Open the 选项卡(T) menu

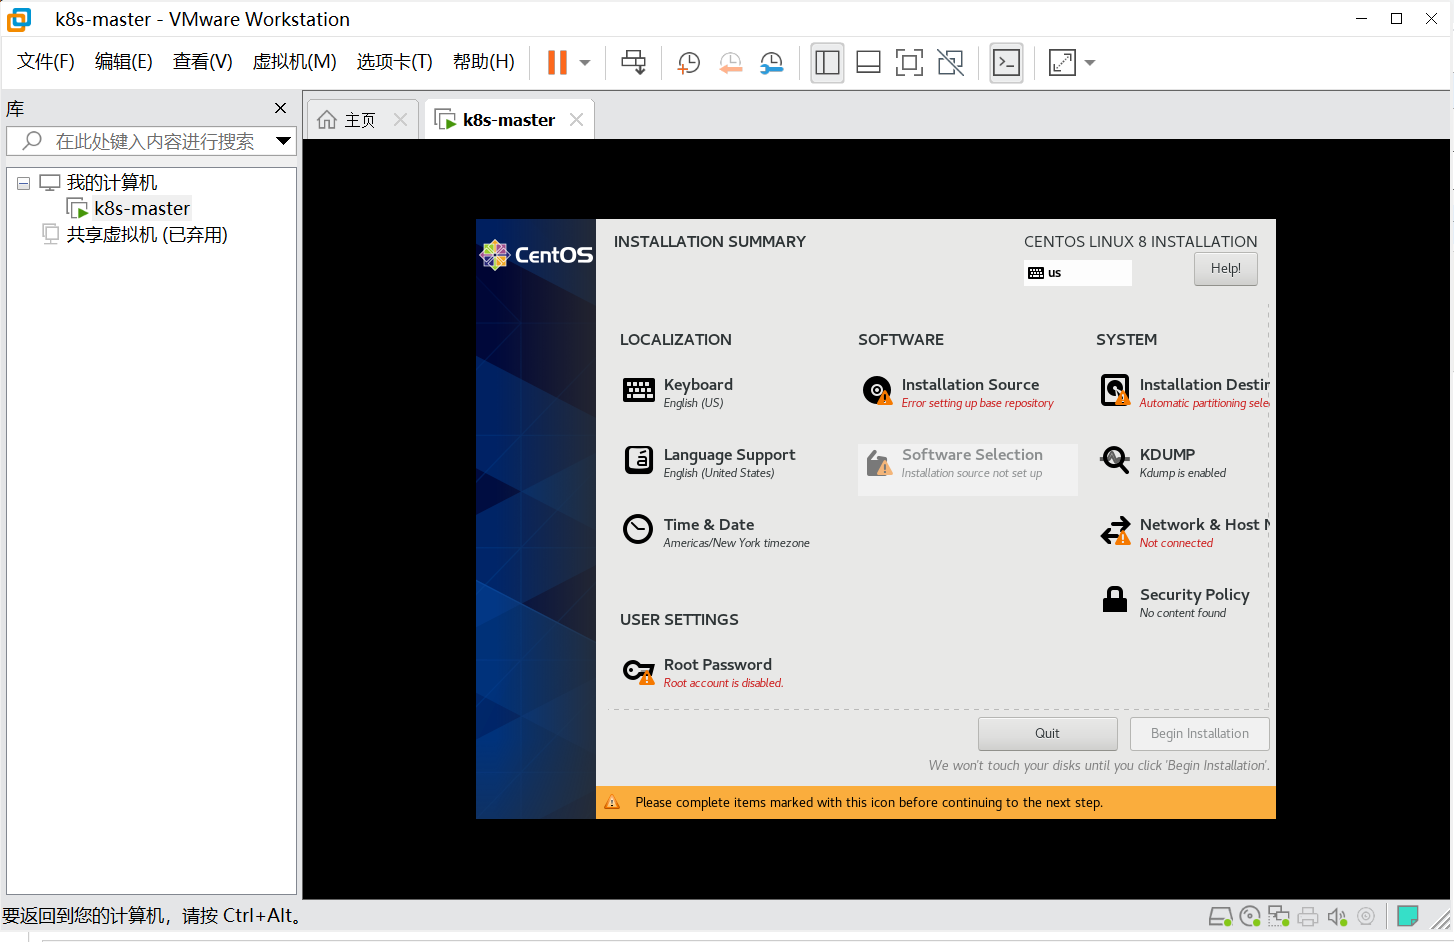click(x=395, y=62)
